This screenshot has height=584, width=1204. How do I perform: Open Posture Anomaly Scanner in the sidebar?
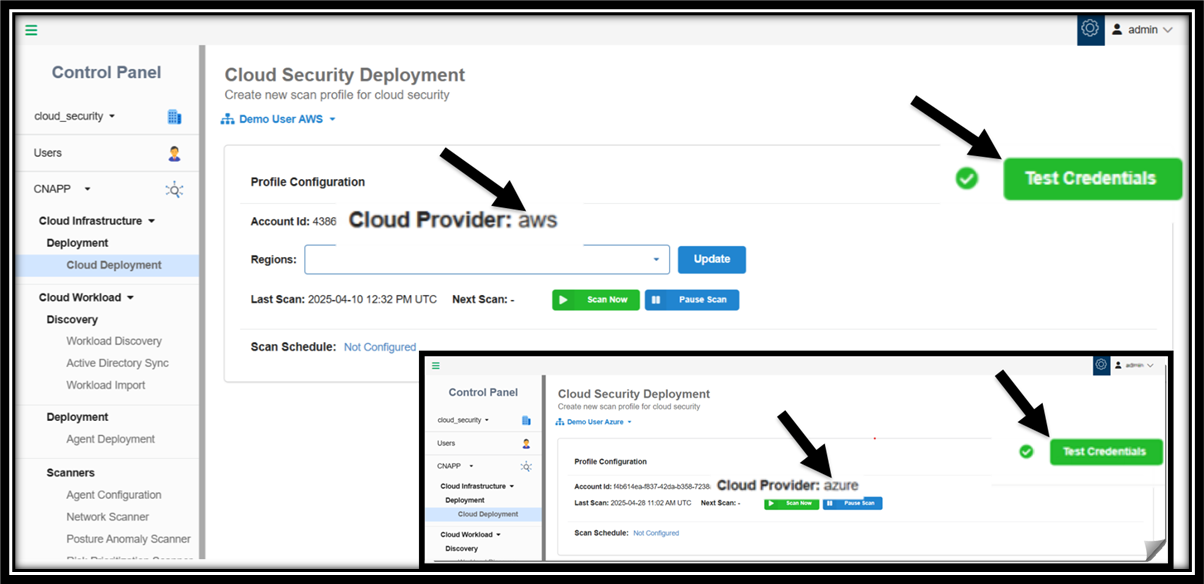click(x=128, y=539)
